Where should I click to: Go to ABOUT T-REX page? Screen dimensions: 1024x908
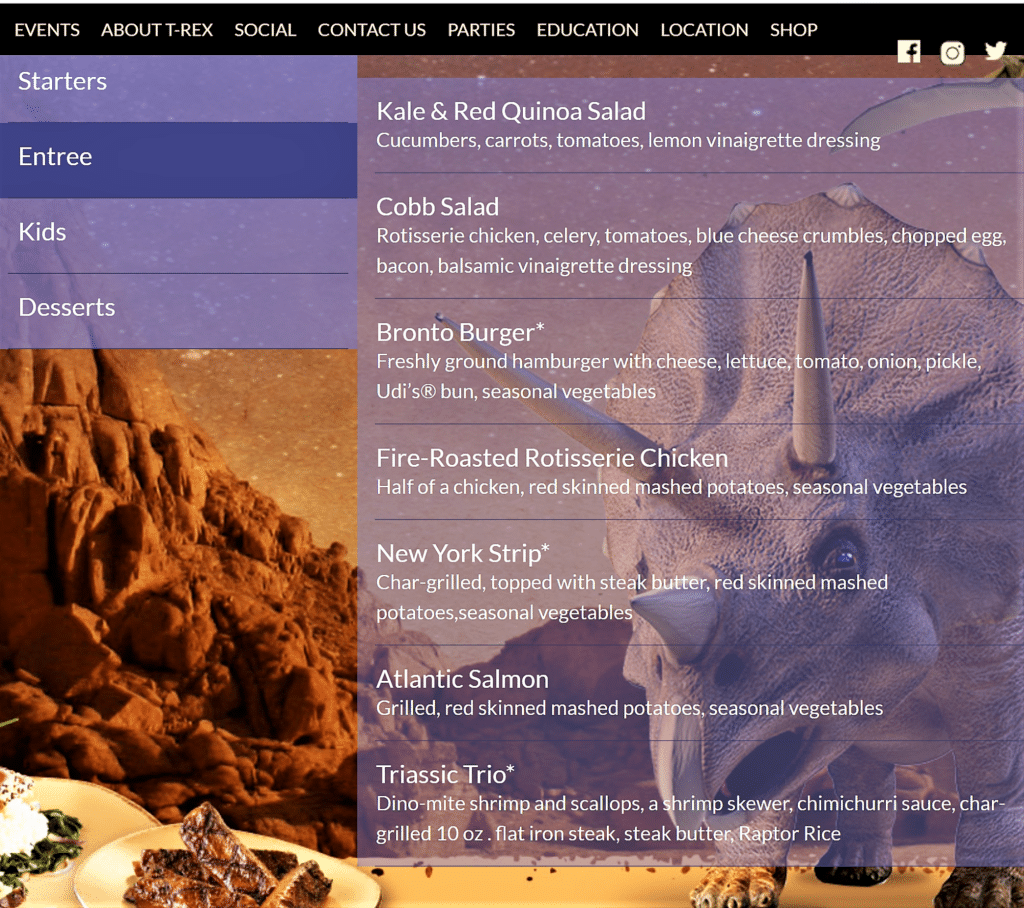click(157, 30)
